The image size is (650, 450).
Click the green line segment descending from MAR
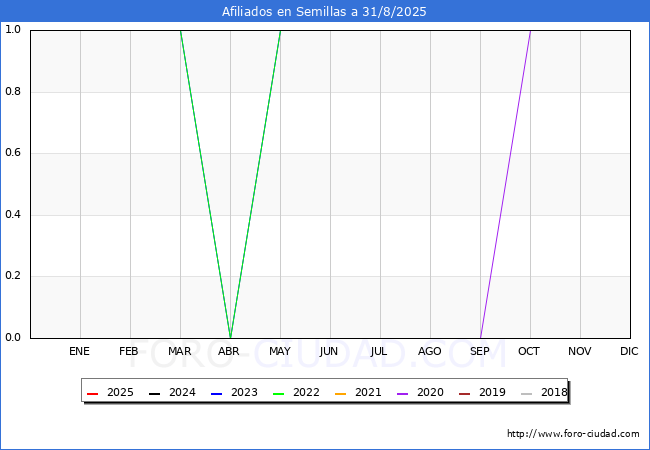click(x=205, y=184)
